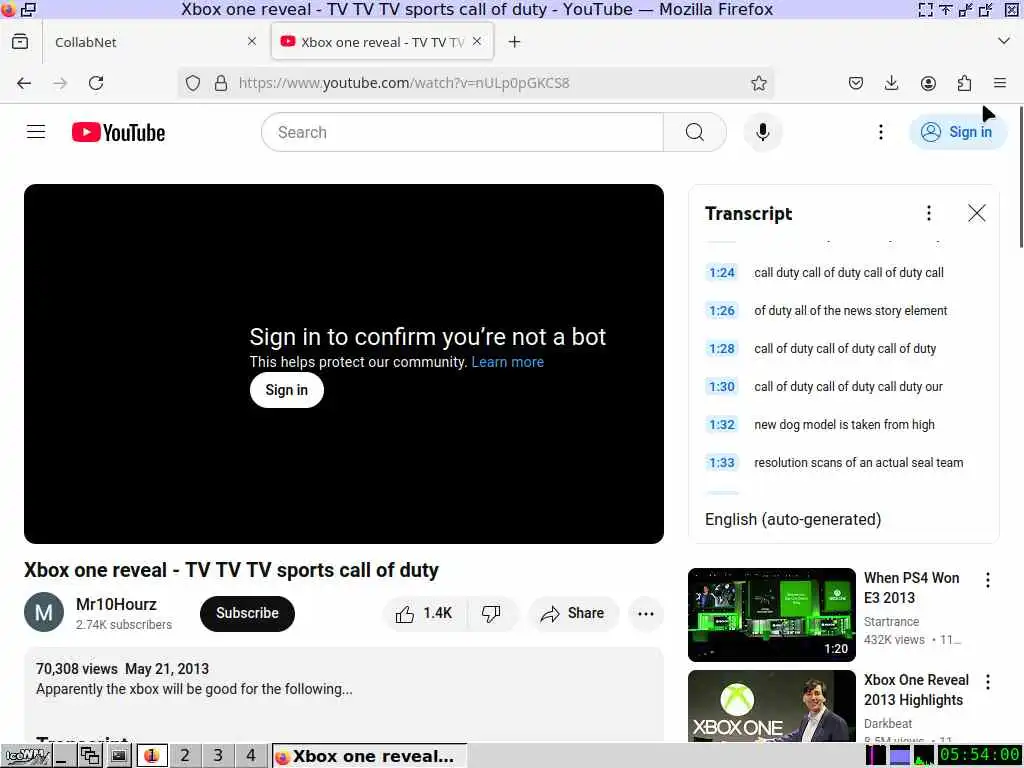1024x768 pixels.
Task: Open Xbox One Reveal Highlights thumbnail
Action: [x=771, y=706]
